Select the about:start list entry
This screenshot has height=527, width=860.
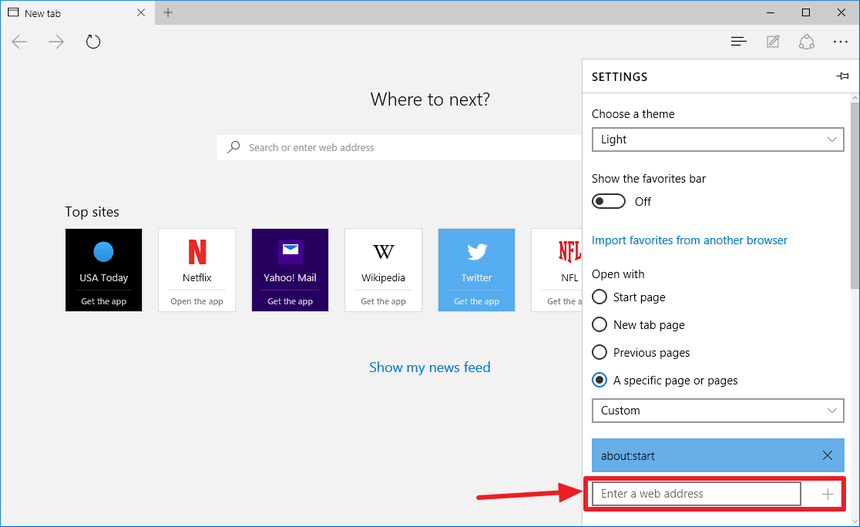(717, 455)
